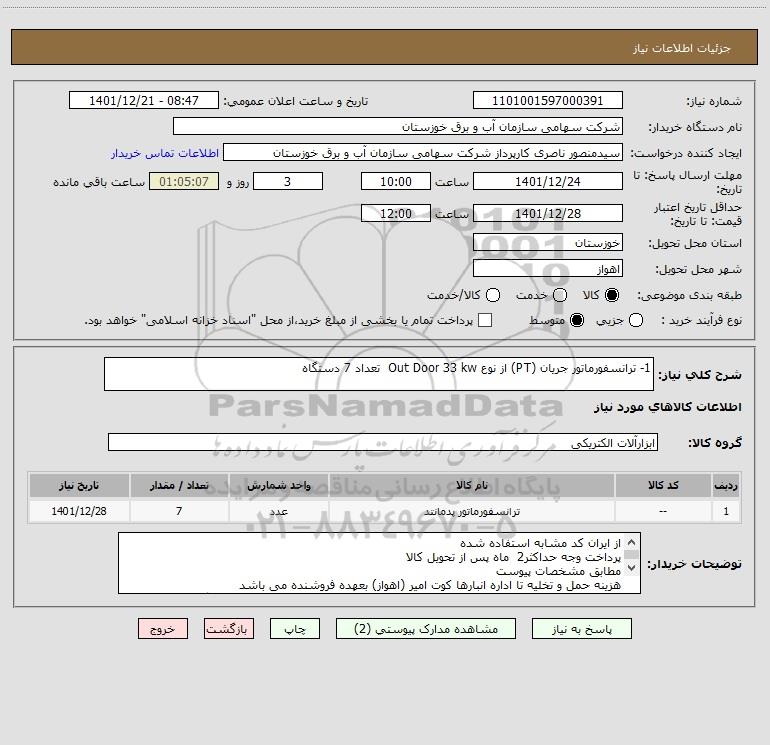Viewport: 770px width, 745px height.
Task: Click the deadline time field 10:00
Action: point(396,182)
